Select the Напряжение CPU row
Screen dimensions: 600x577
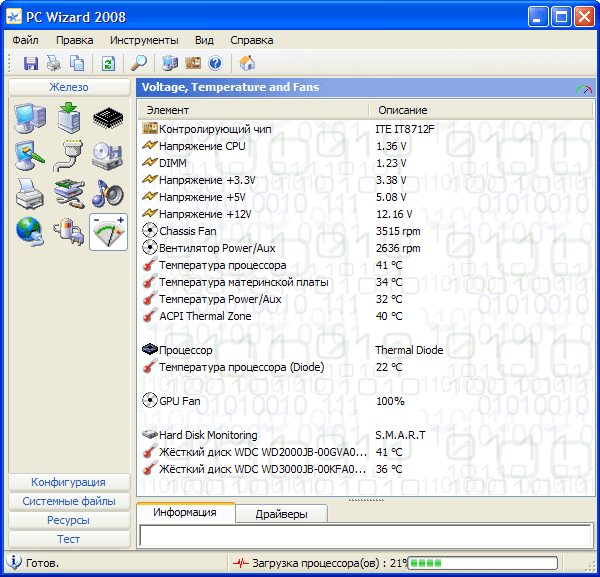pos(365,146)
